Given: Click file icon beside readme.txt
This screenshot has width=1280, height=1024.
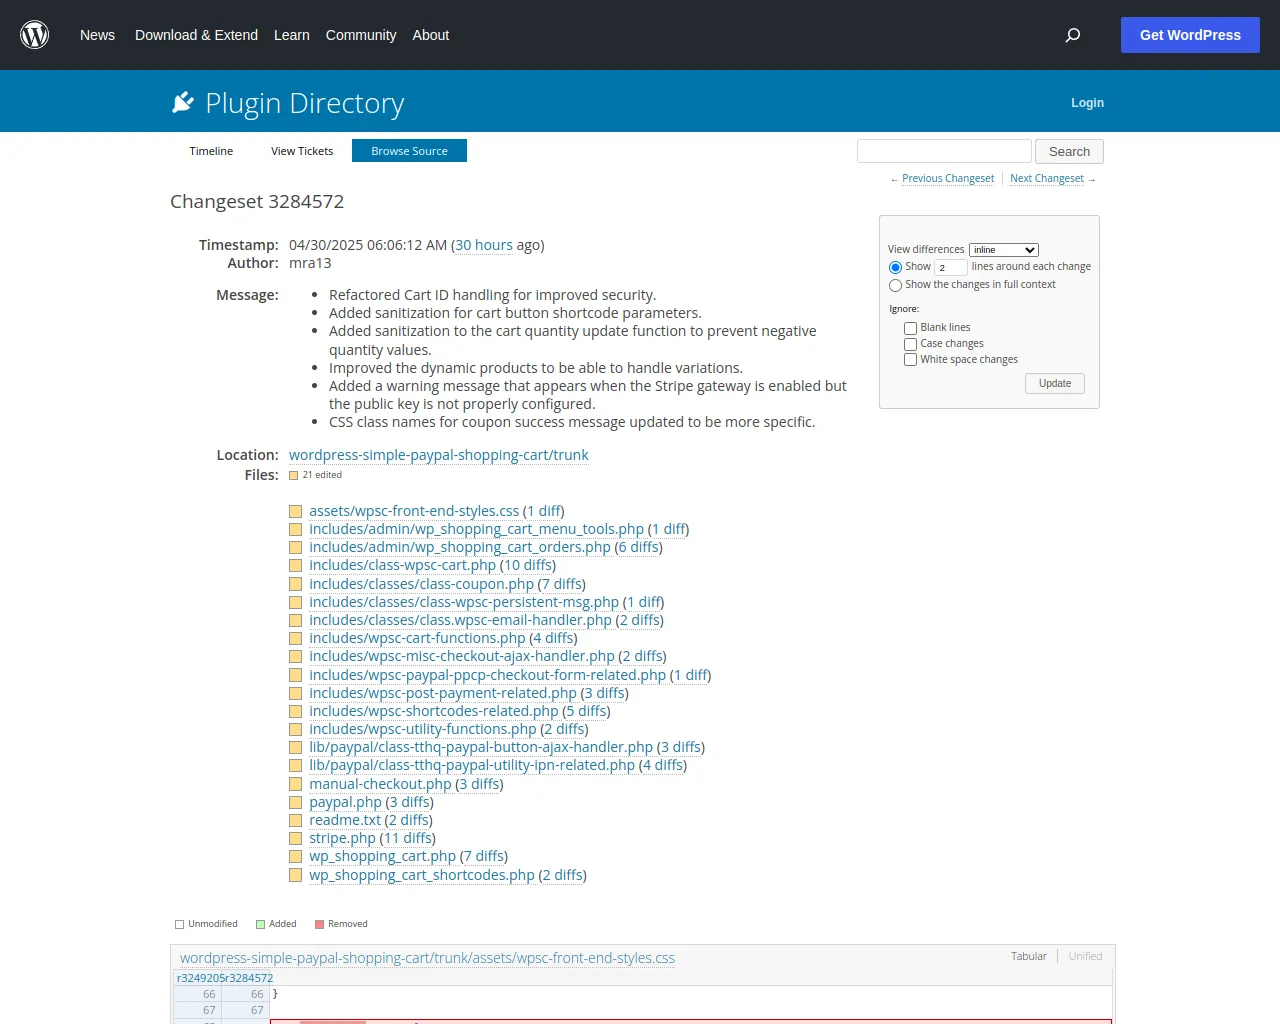Looking at the screenshot, I should click(x=295, y=820).
